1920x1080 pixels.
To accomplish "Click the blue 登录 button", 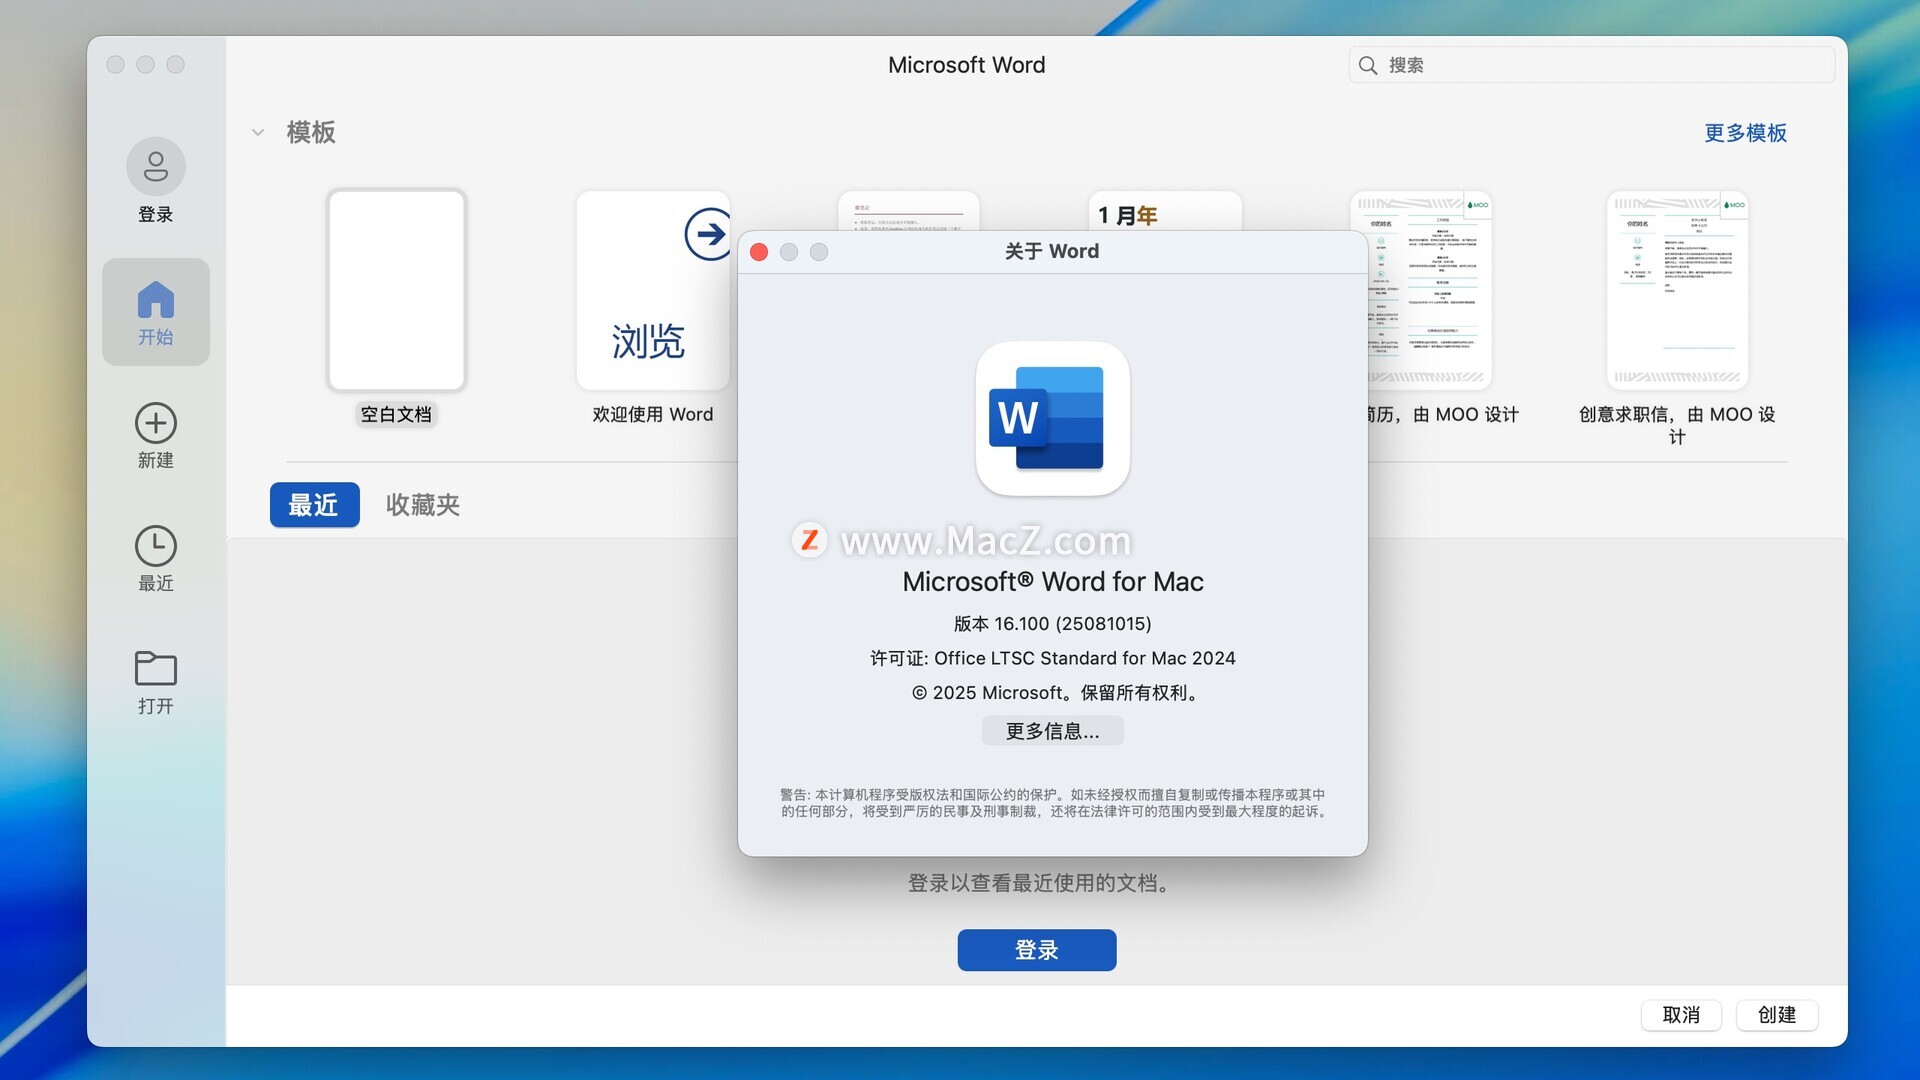I will (x=1037, y=950).
